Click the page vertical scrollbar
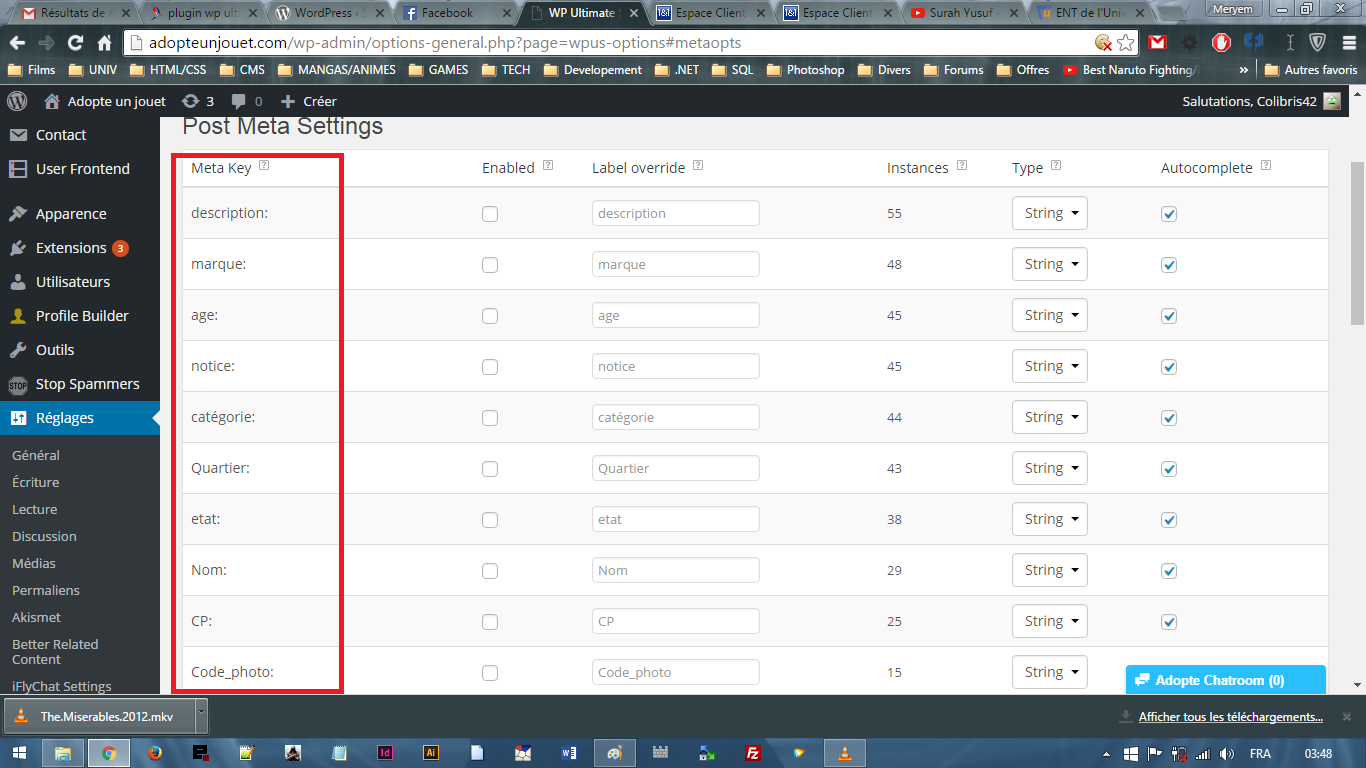1366x768 pixels. (1357, 244)
